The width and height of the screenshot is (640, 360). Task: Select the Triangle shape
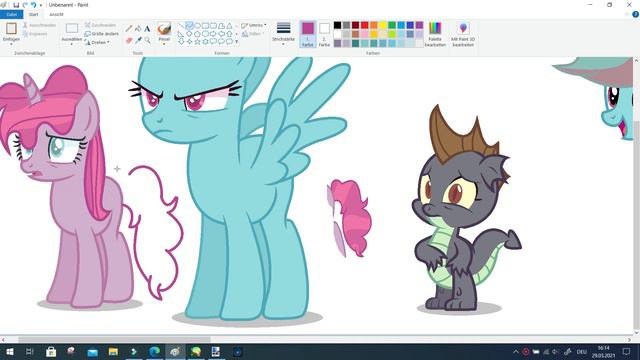point(229,26)
